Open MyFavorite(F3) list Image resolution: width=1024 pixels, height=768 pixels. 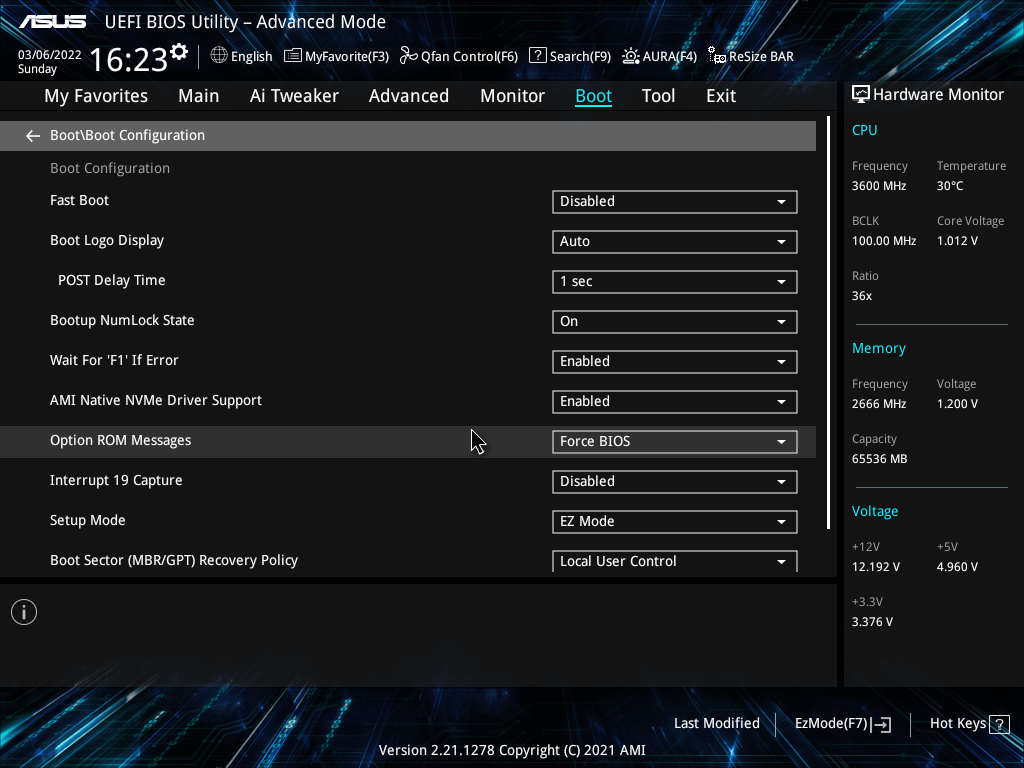(336, 56)
